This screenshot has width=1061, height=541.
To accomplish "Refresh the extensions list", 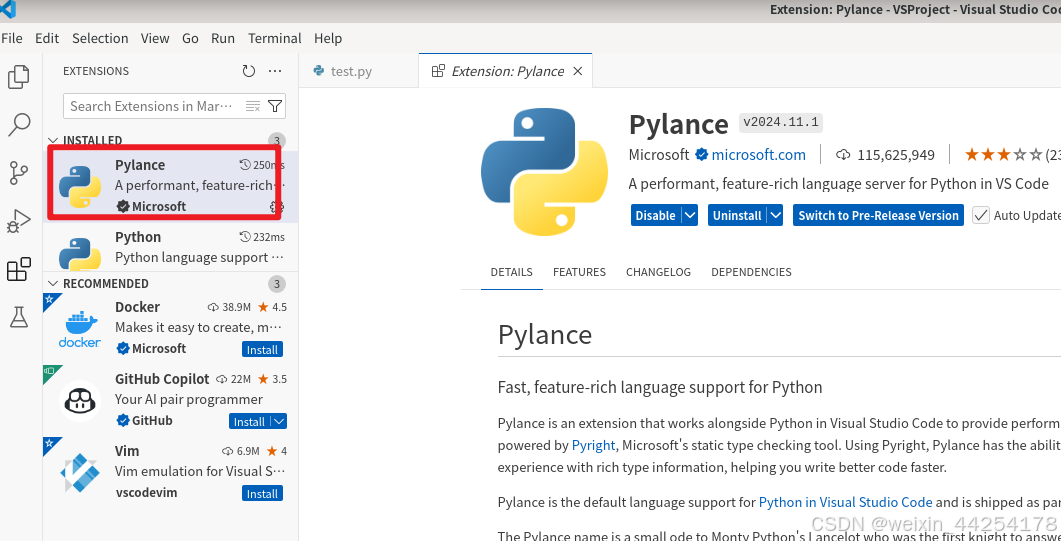I will point(249,71).
